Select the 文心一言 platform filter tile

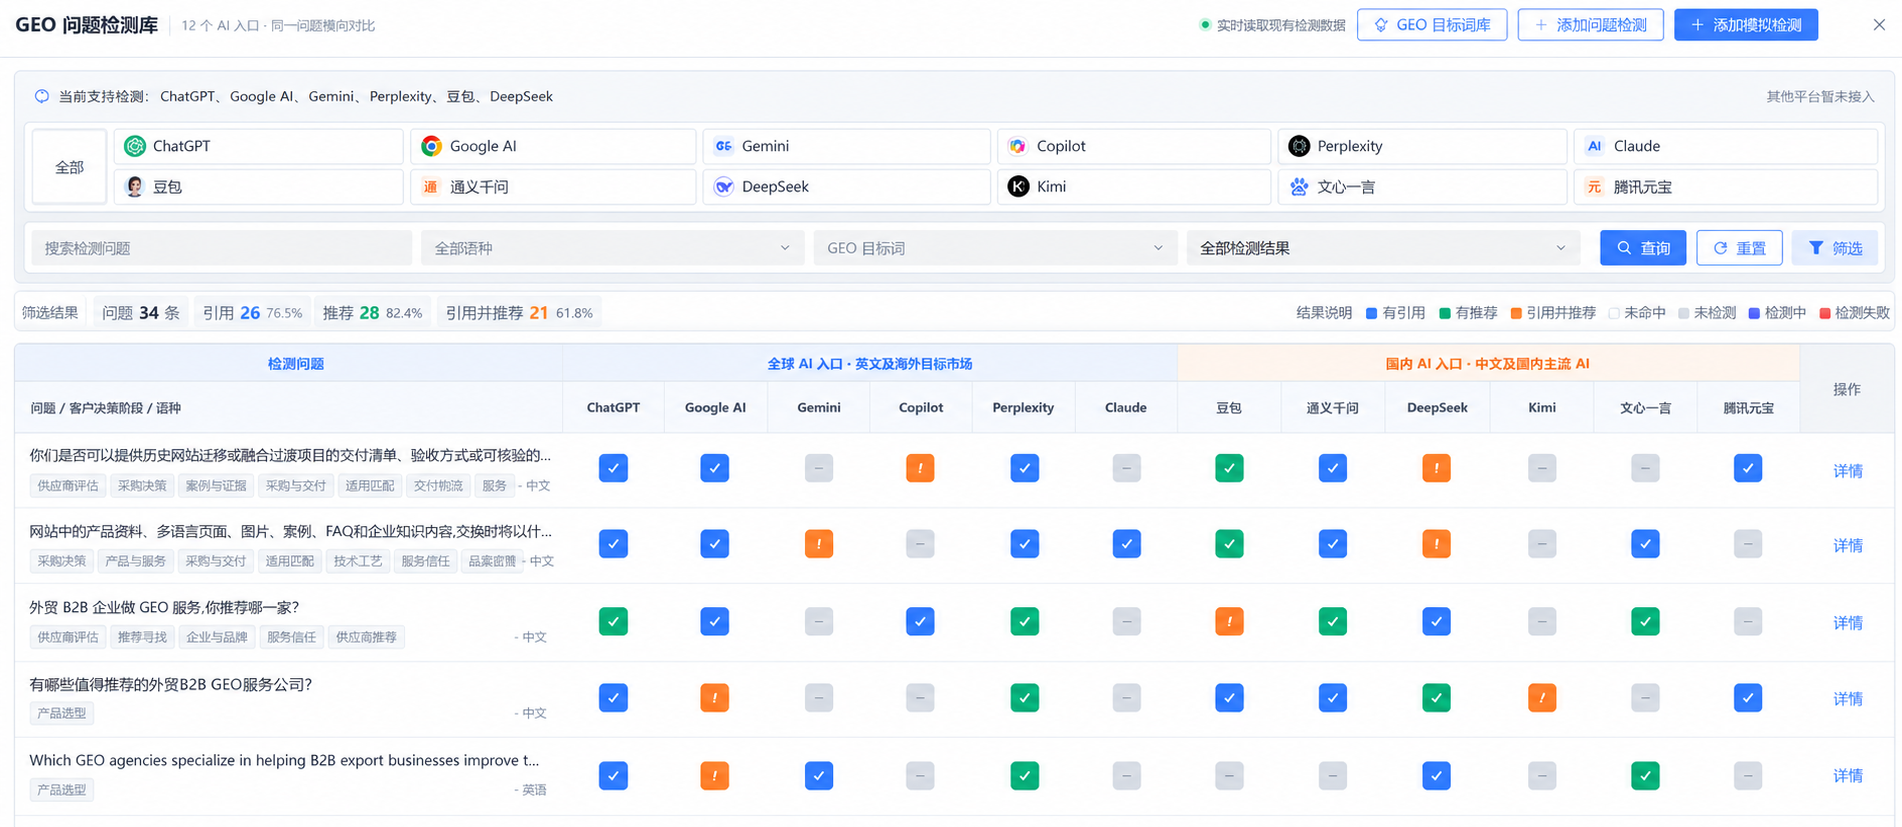(x=1422, y=187)
